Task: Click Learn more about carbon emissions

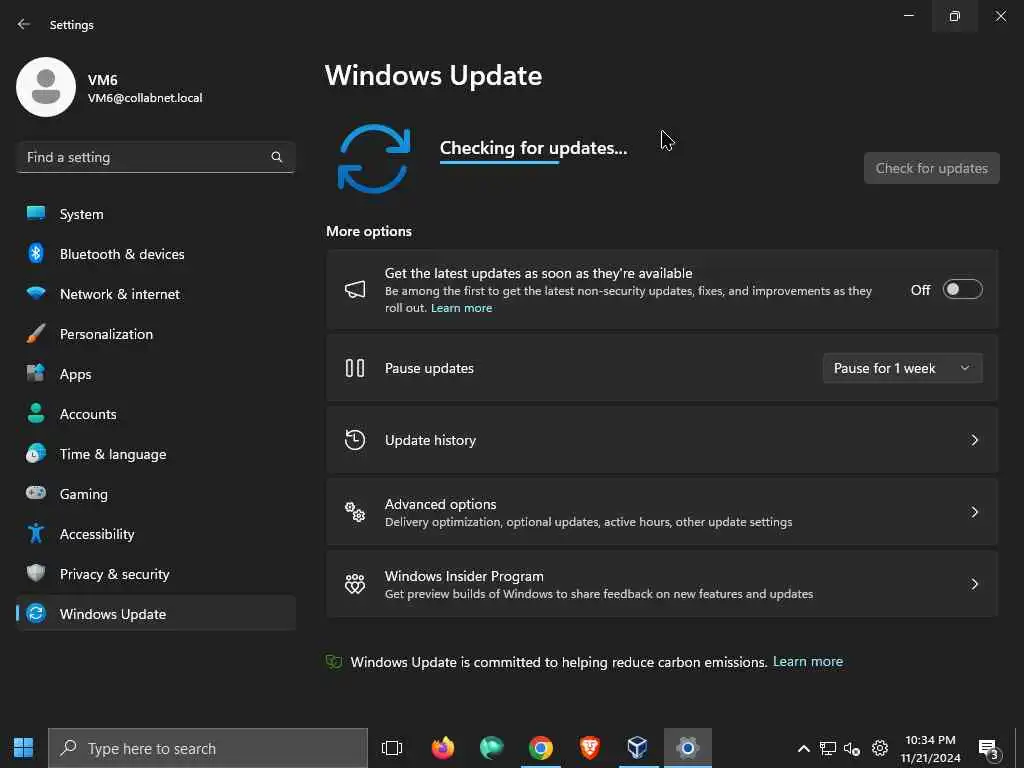Action: pyautogui.click(x=808, y=662)
